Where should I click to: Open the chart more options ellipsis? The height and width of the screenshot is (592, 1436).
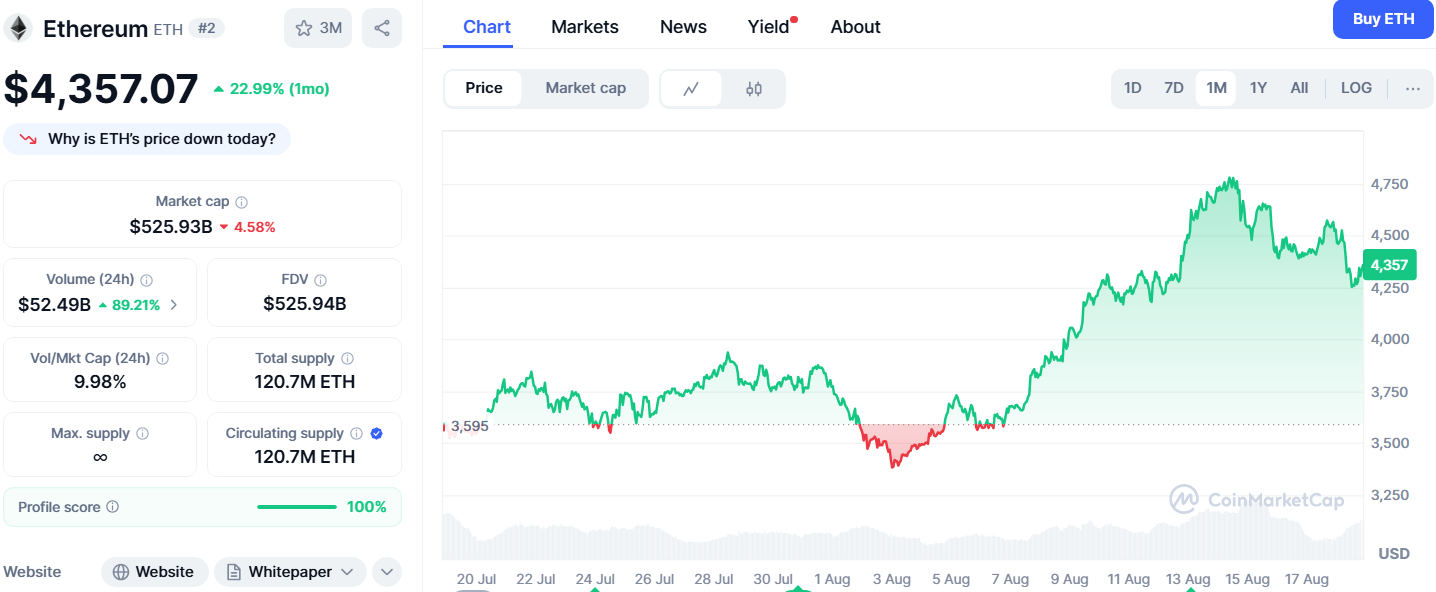(1413, 88)
